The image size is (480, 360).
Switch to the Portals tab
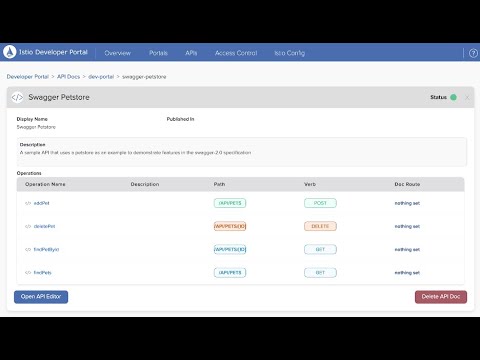(158, 53)
